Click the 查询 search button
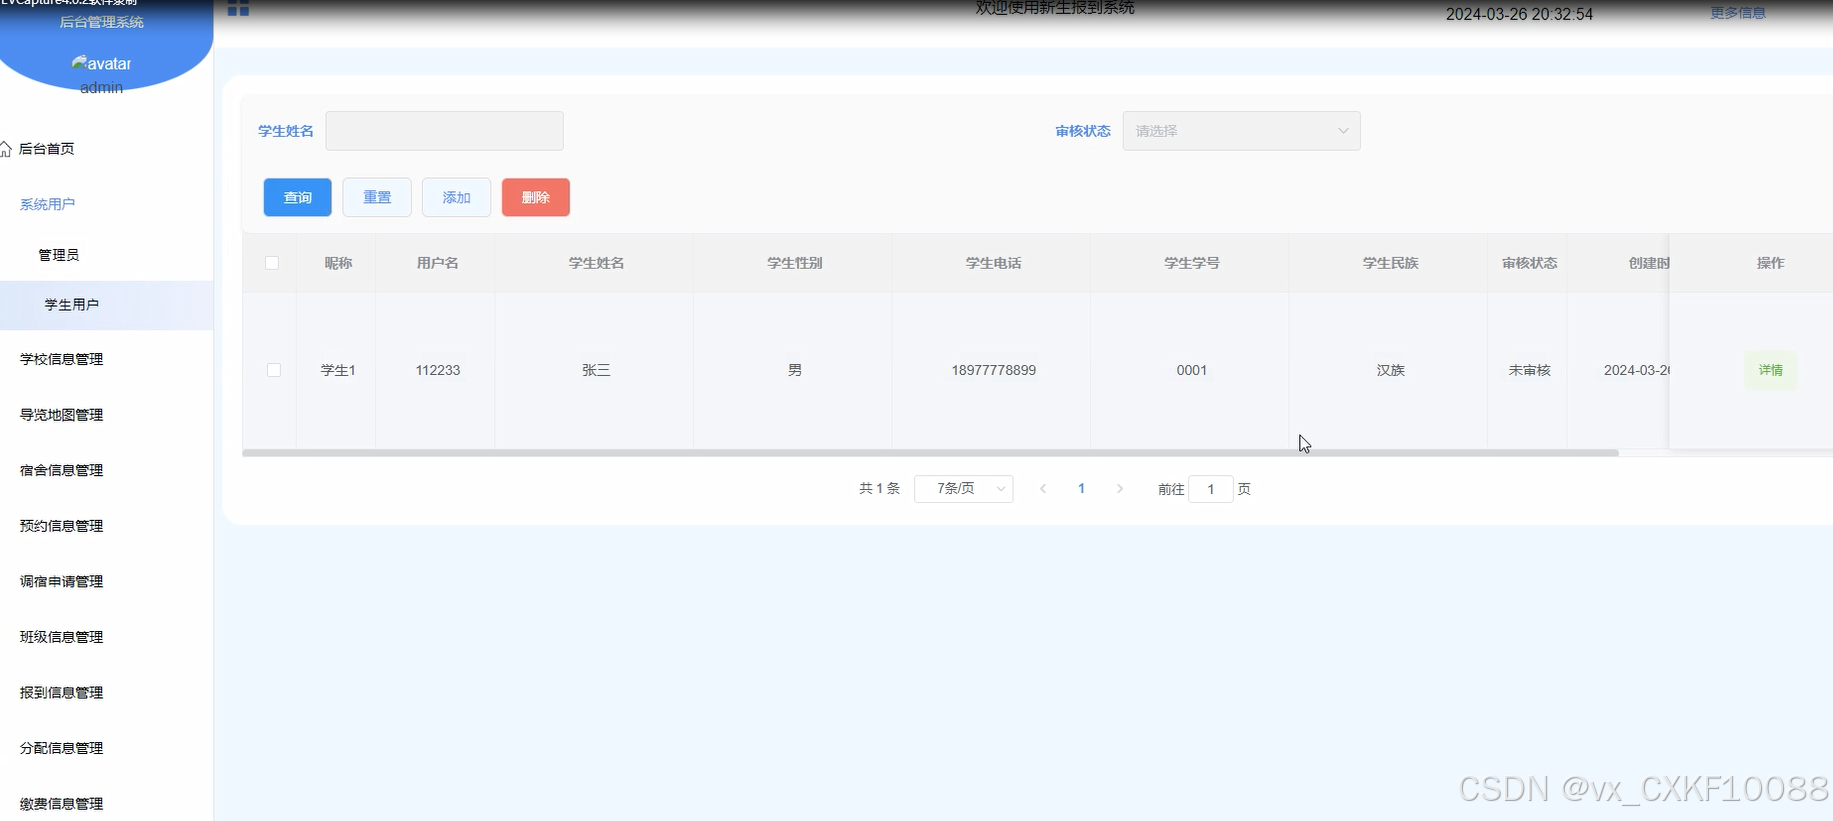Viewport: 1833px width, 821px height. click(x=298, y=197)
